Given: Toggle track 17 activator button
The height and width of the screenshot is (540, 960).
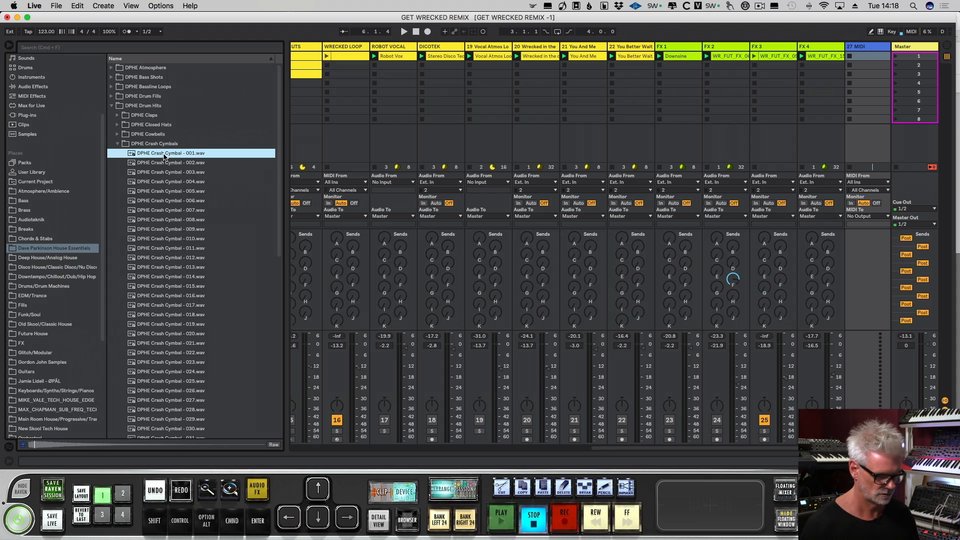Looking at the screenshot, I should click(x=384, y=420).
